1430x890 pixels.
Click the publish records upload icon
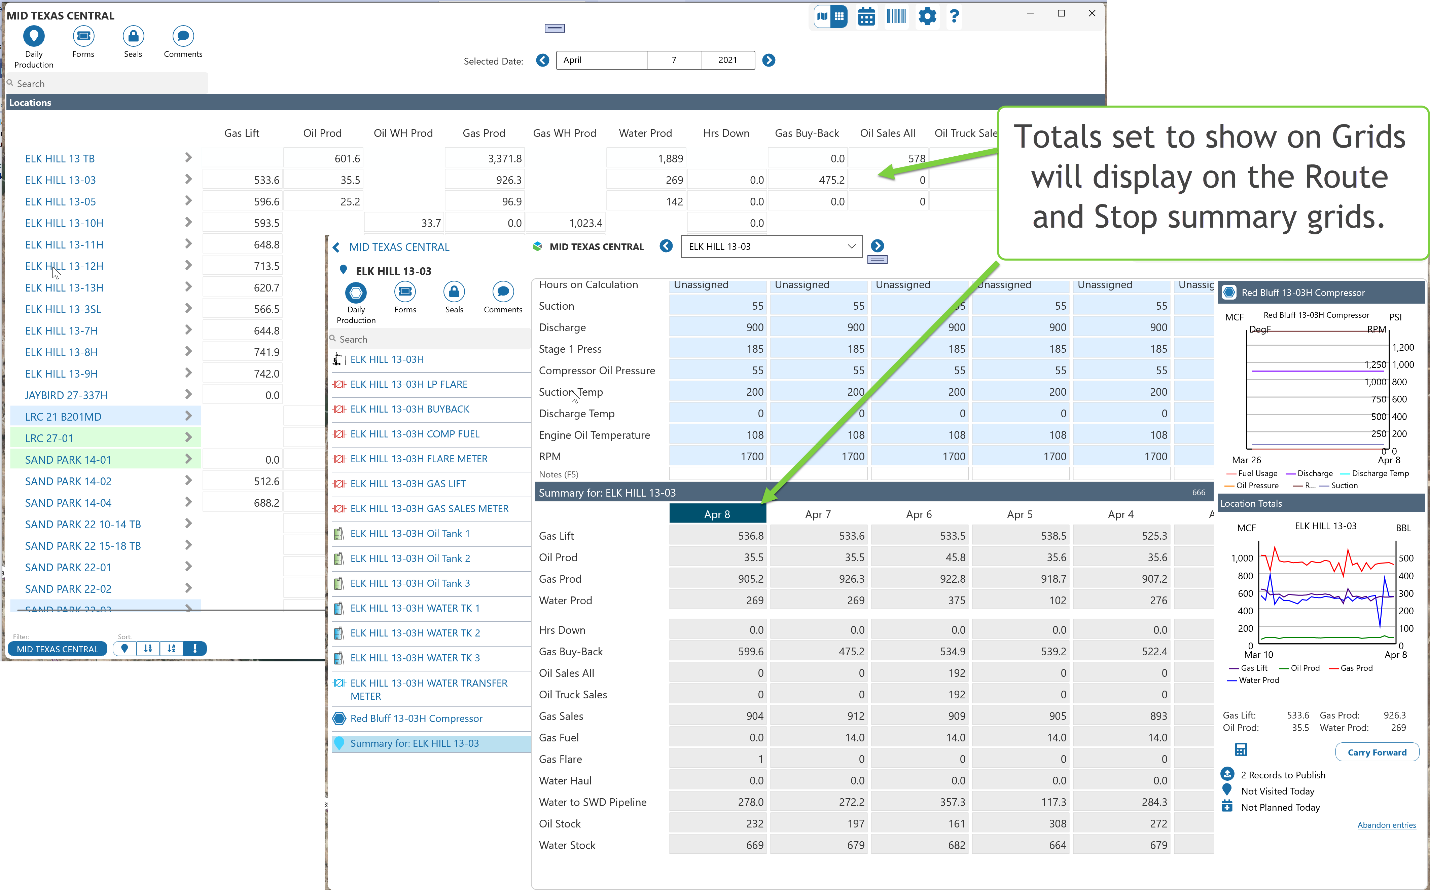click(x=1227, y=774)
